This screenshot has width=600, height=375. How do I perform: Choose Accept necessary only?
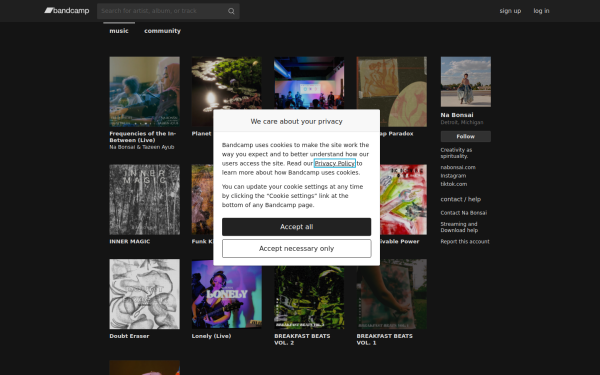pyautogui.click(x=297, y=248)
